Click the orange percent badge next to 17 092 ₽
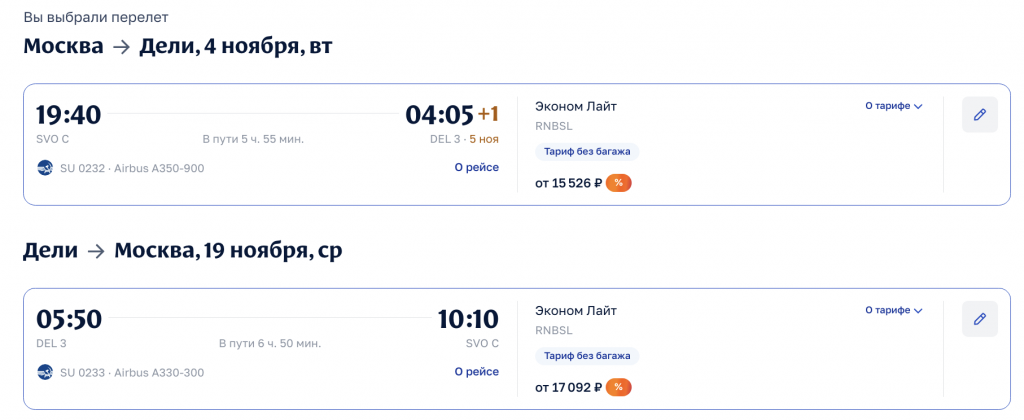This screenshot has width=1024, height=420. (619, 387)
